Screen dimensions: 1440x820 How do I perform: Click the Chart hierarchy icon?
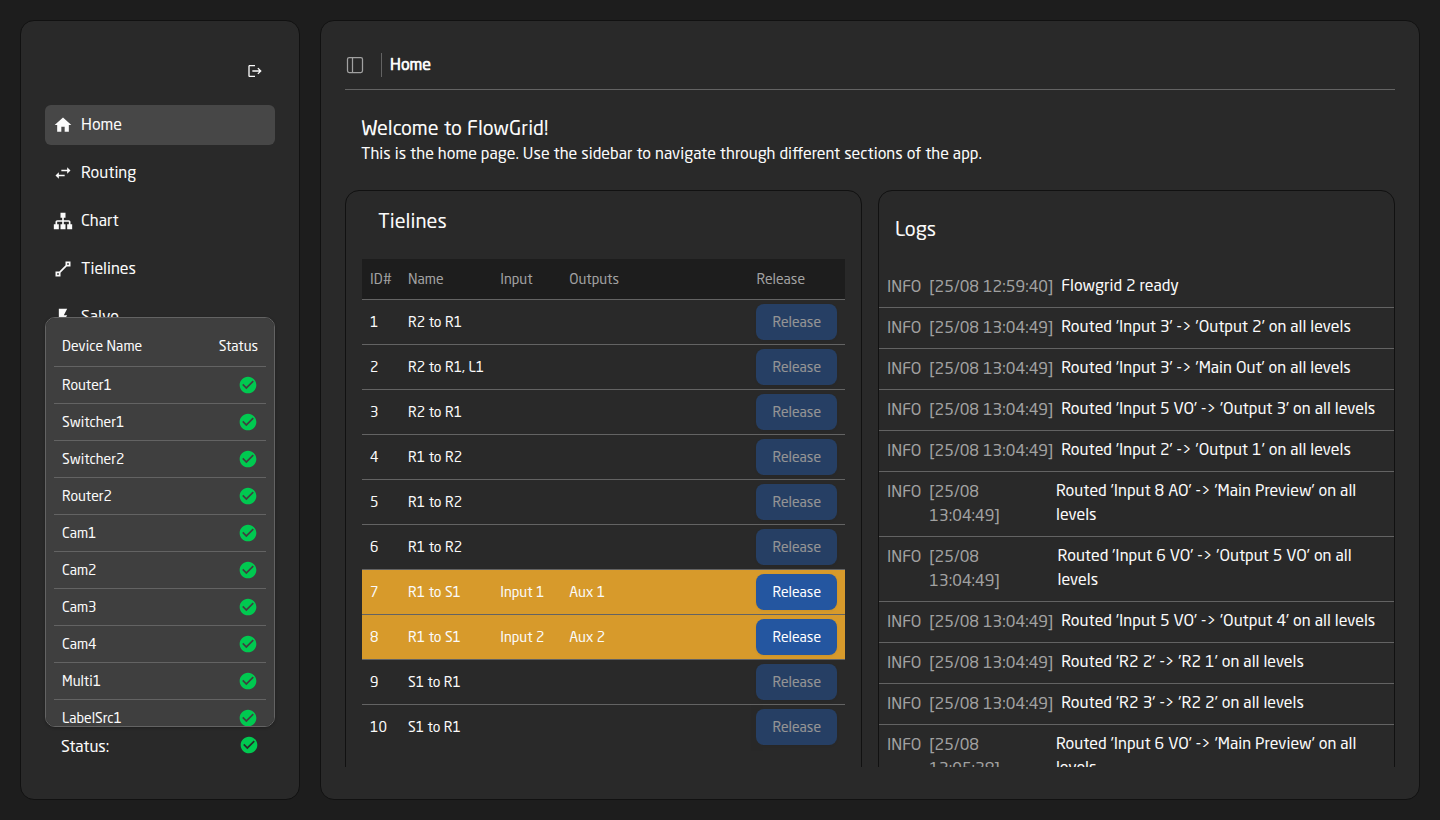pyautogui.click(x=63, y=221)
